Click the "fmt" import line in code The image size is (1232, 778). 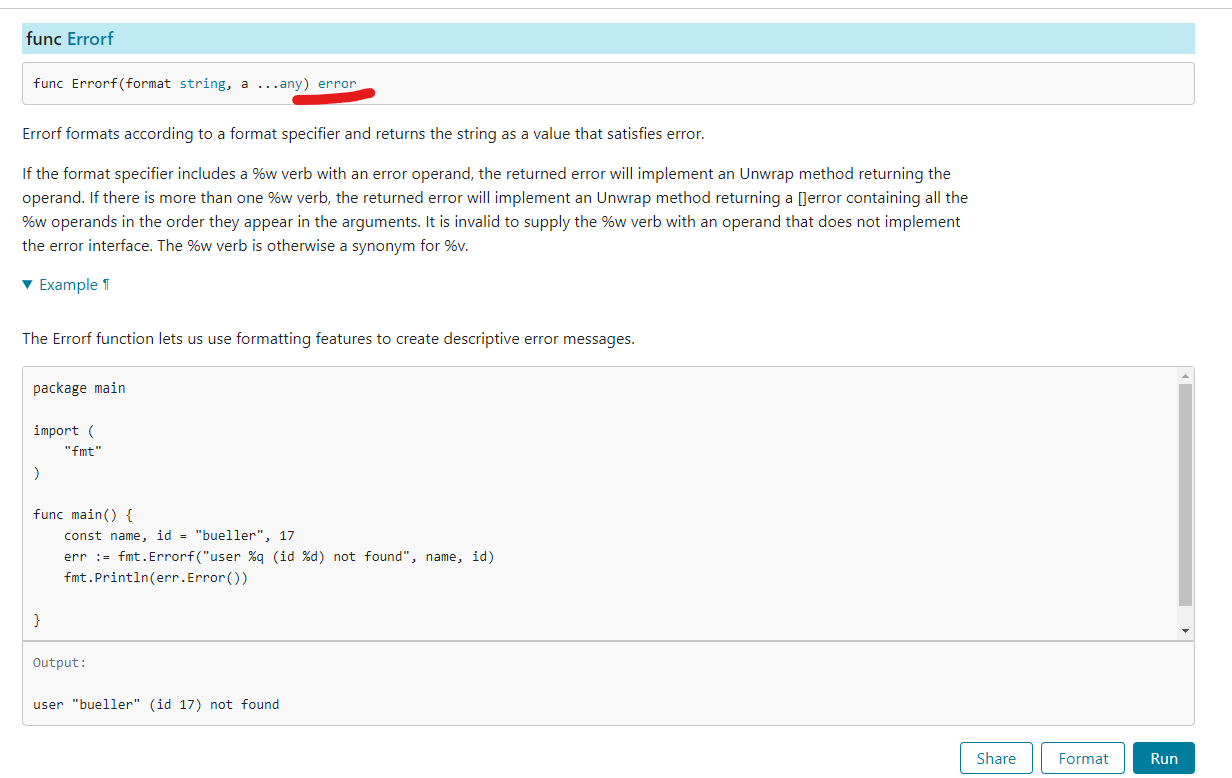82,451
